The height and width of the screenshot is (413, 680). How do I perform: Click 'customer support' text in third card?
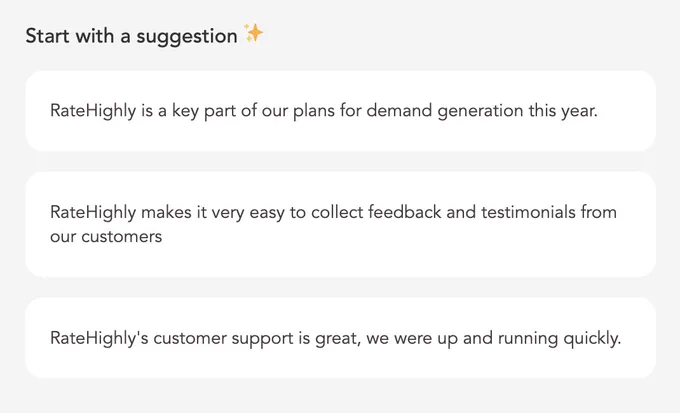click(223, 338)
